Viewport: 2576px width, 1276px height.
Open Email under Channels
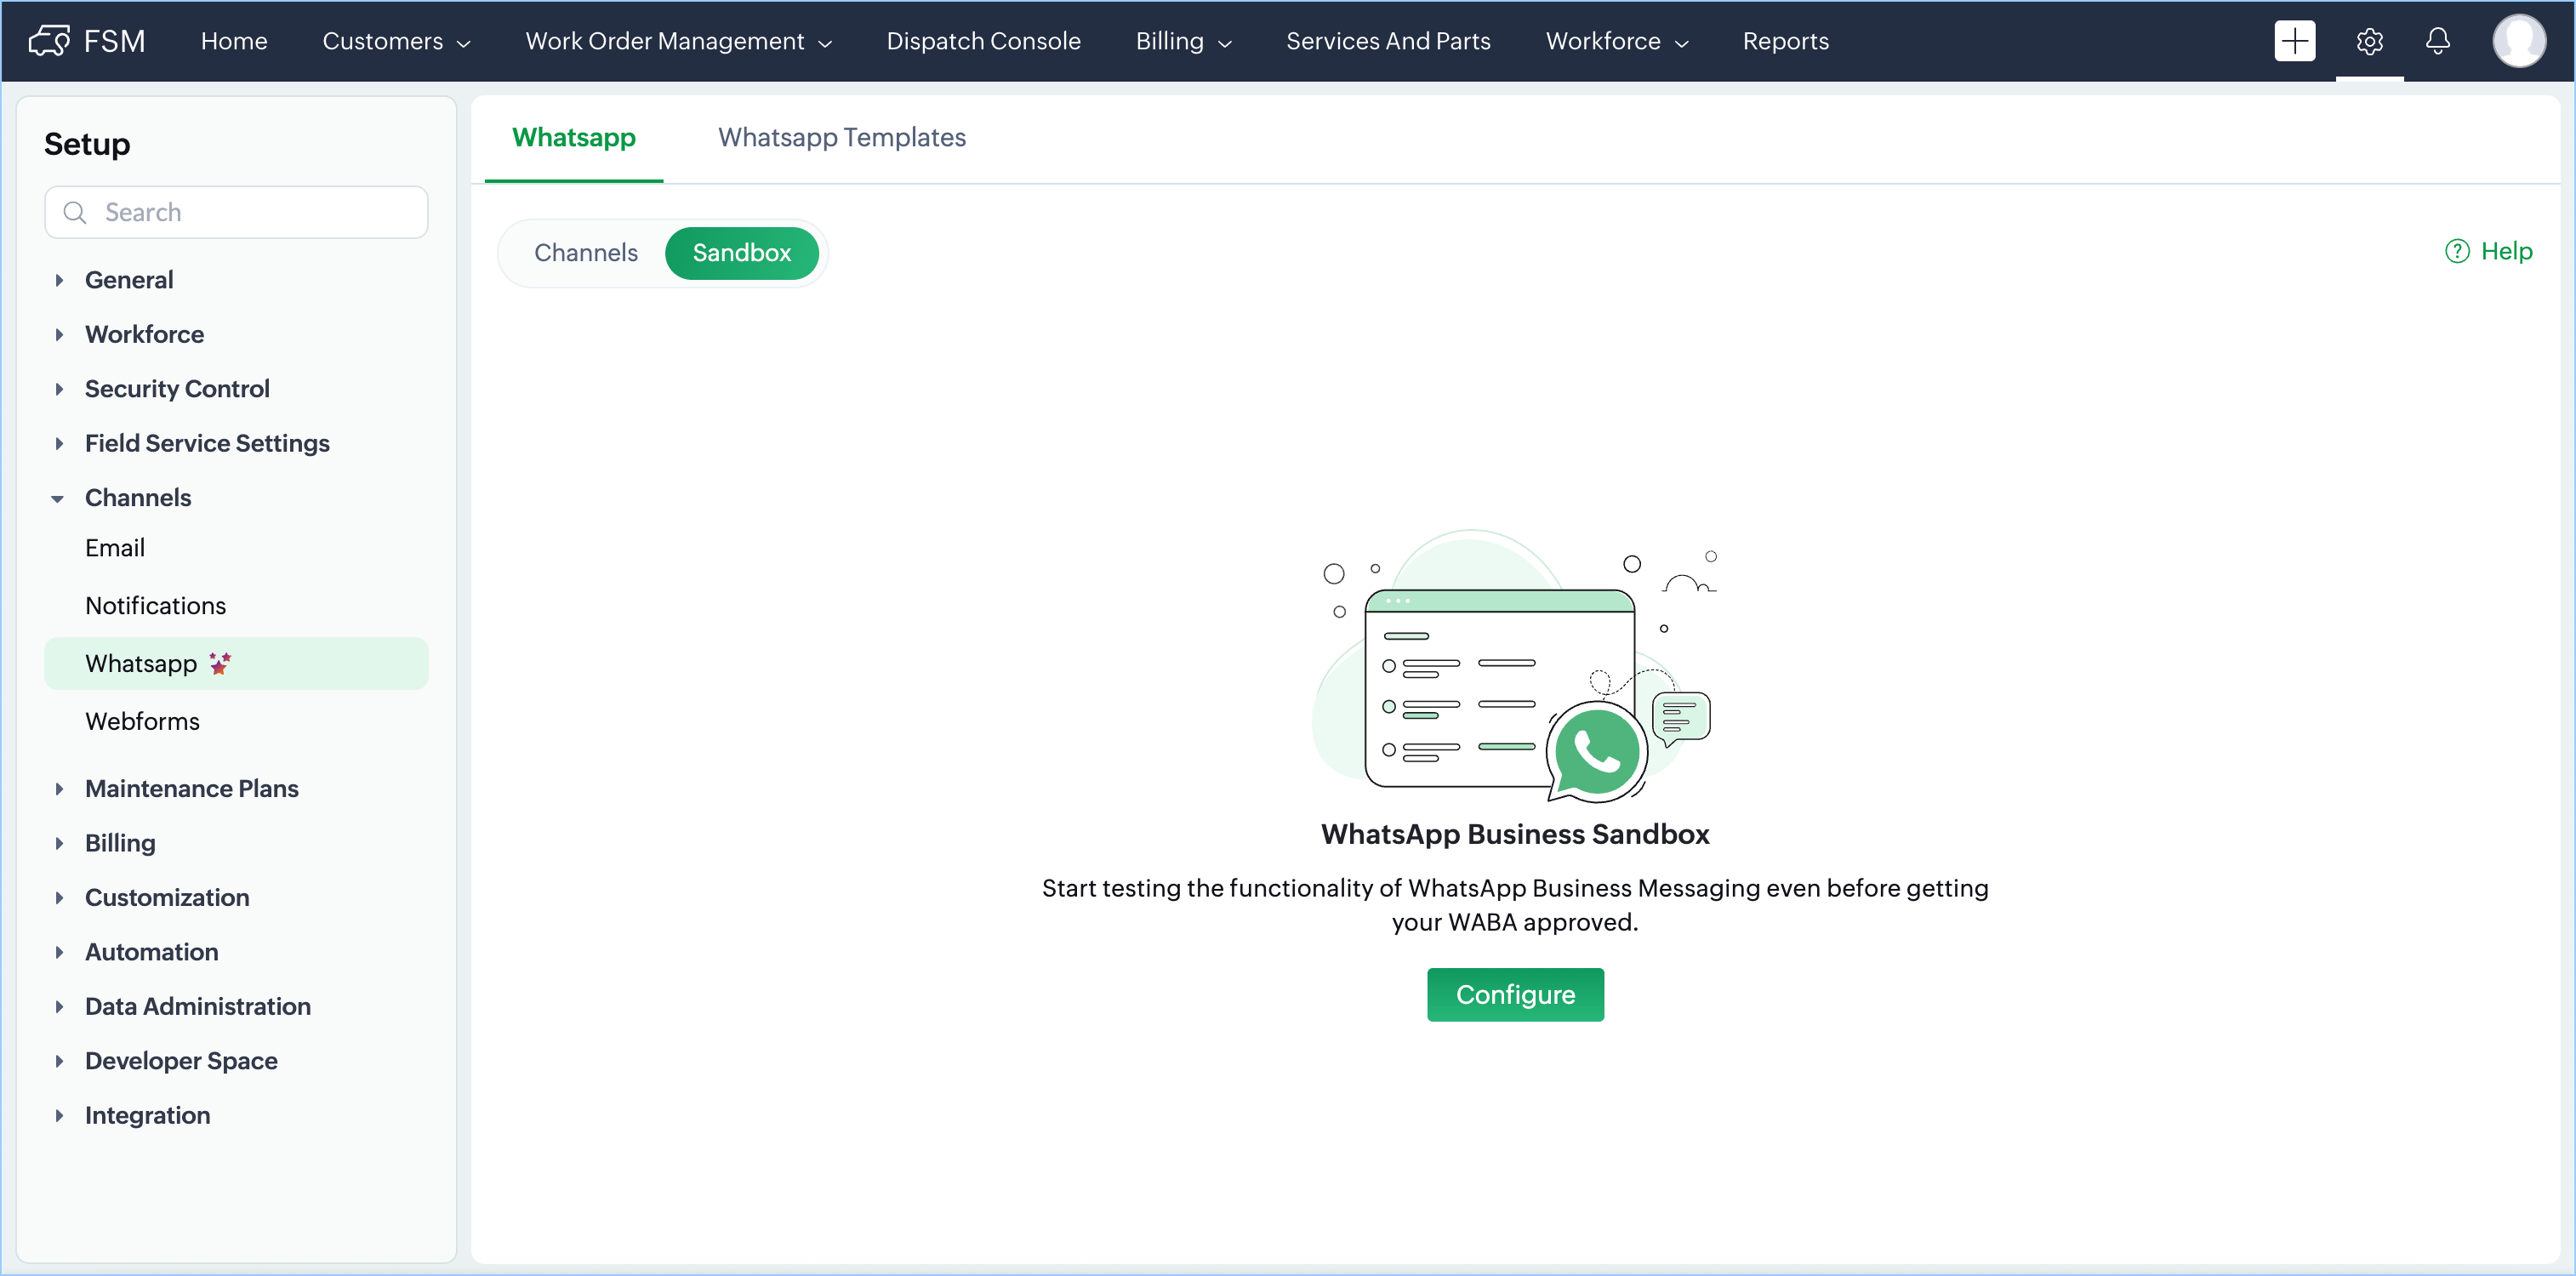click(x=115, y=548)
